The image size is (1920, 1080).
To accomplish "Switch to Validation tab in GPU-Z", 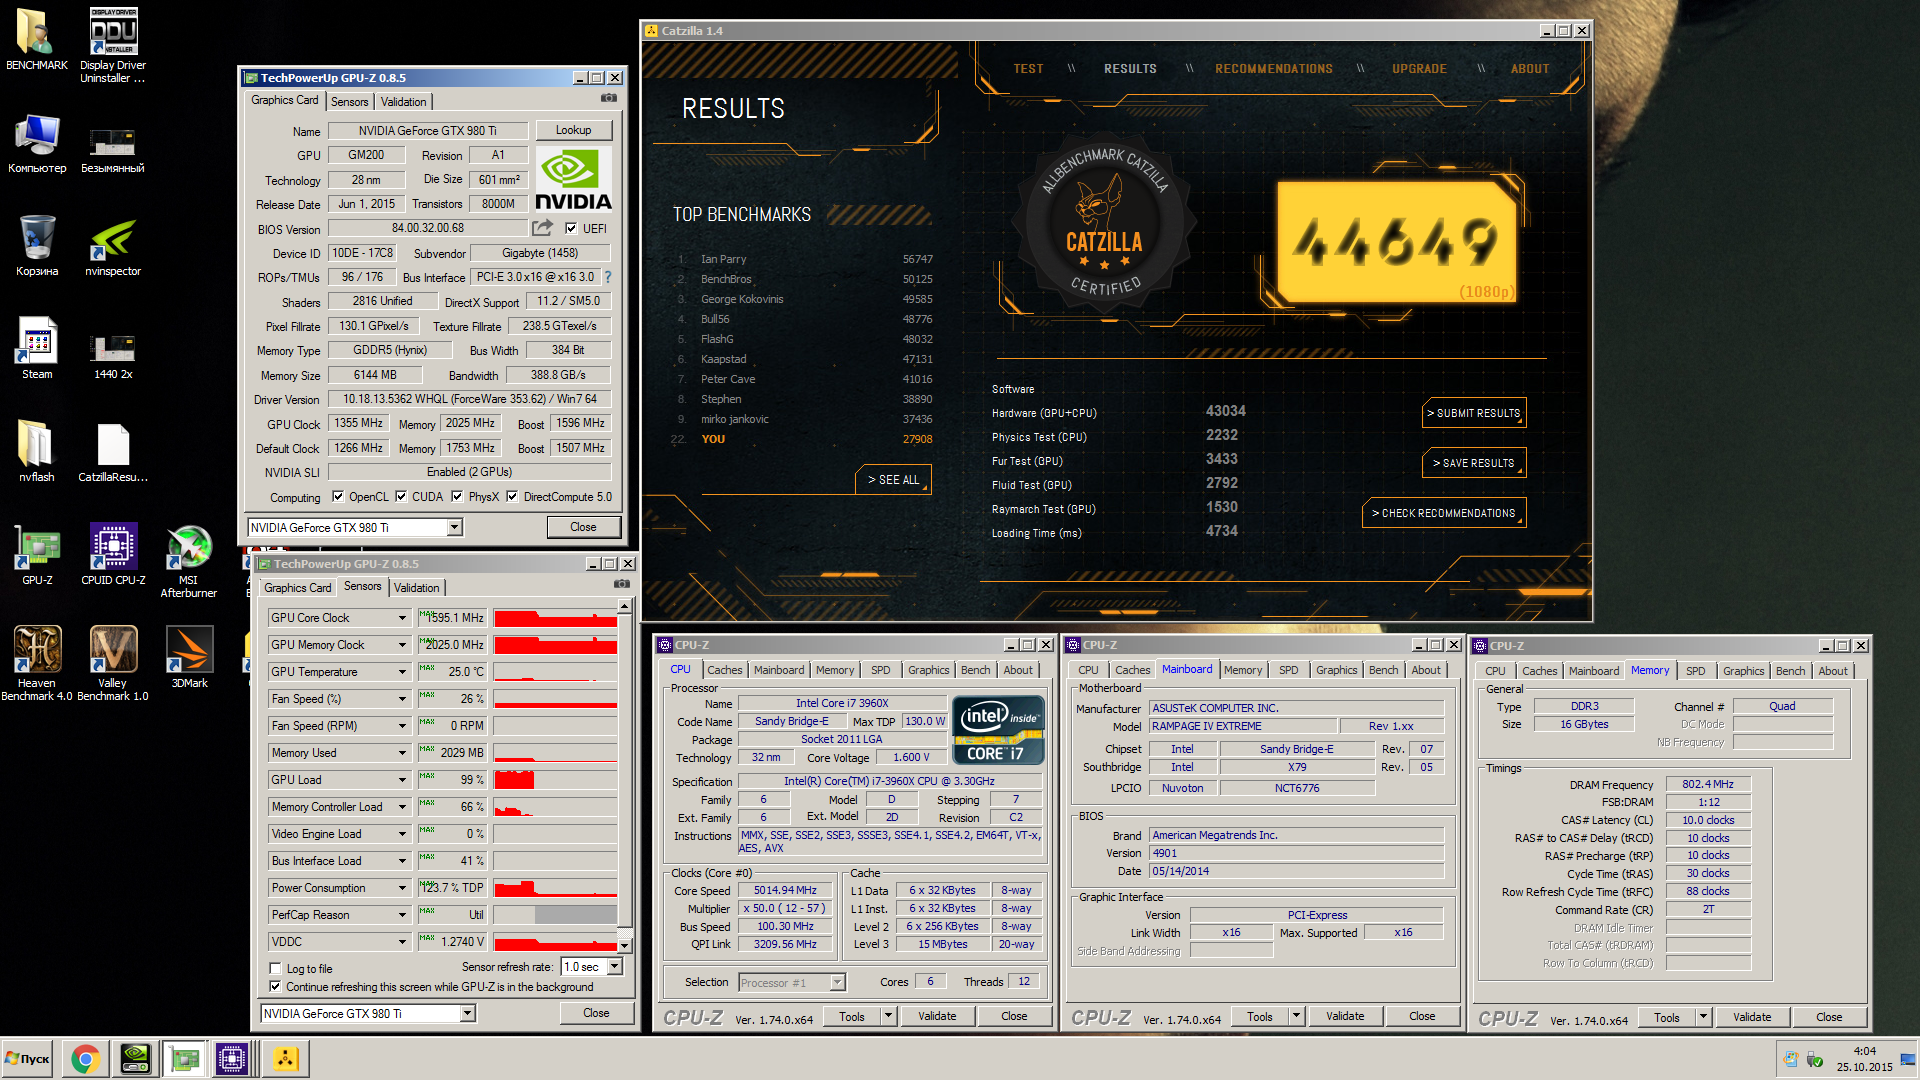I will (x=404, y=101).
